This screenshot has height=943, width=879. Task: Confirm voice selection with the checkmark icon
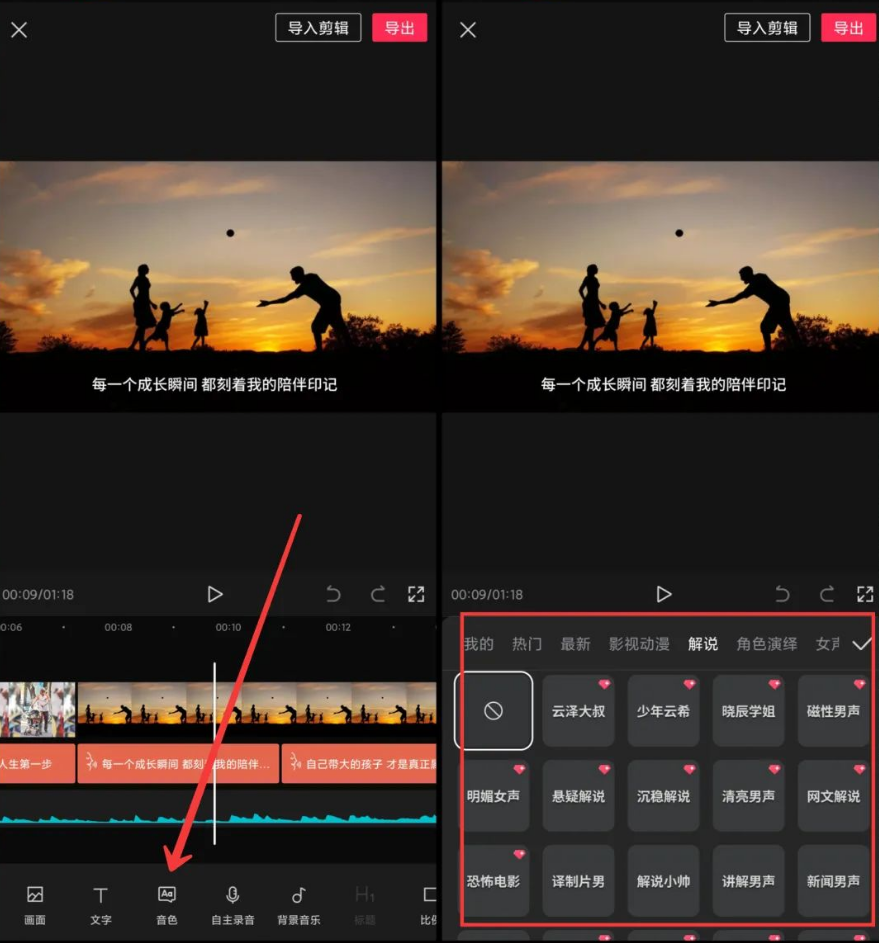coord(860,644)
